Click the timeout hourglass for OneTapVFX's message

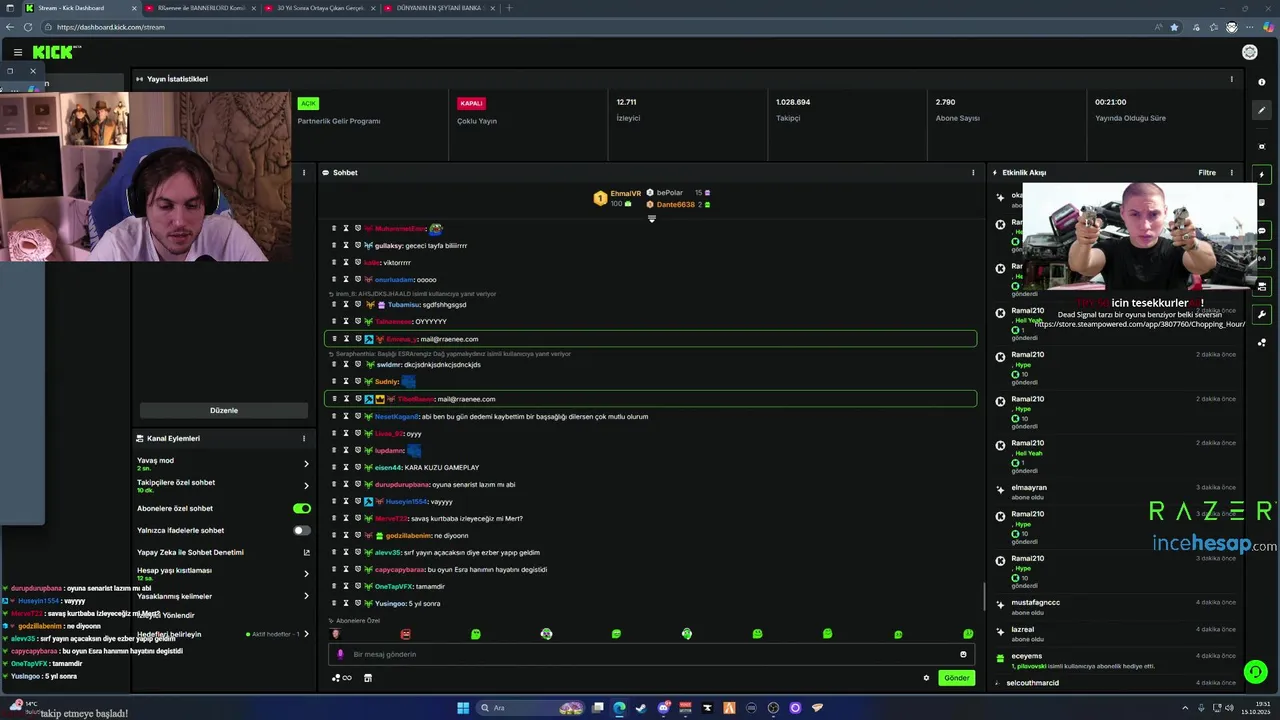(346, 586)
